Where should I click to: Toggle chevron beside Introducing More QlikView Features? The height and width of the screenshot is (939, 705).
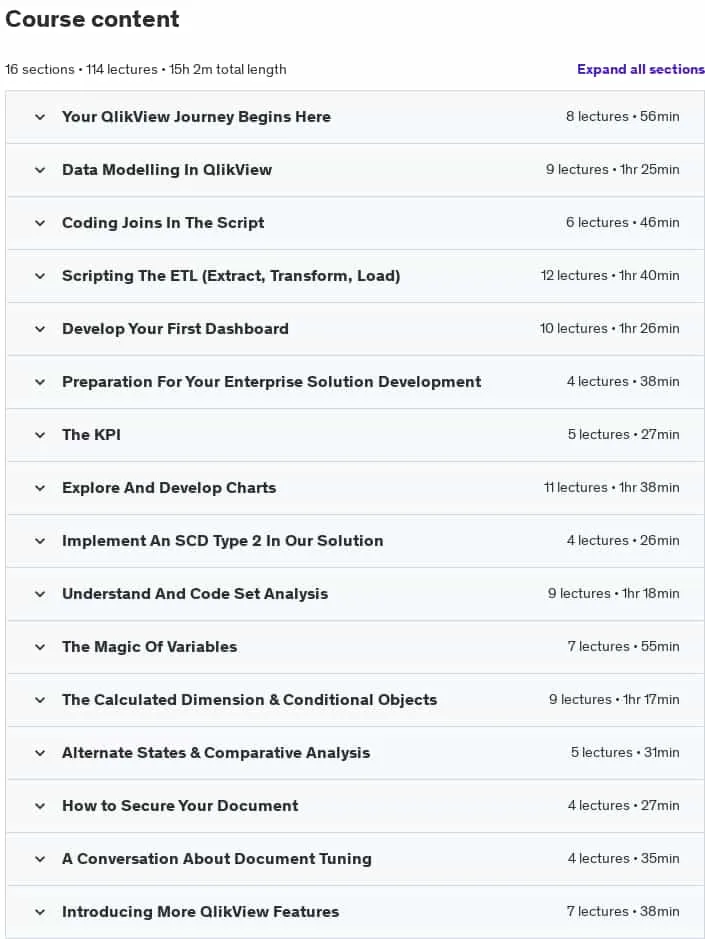[40, 912]
